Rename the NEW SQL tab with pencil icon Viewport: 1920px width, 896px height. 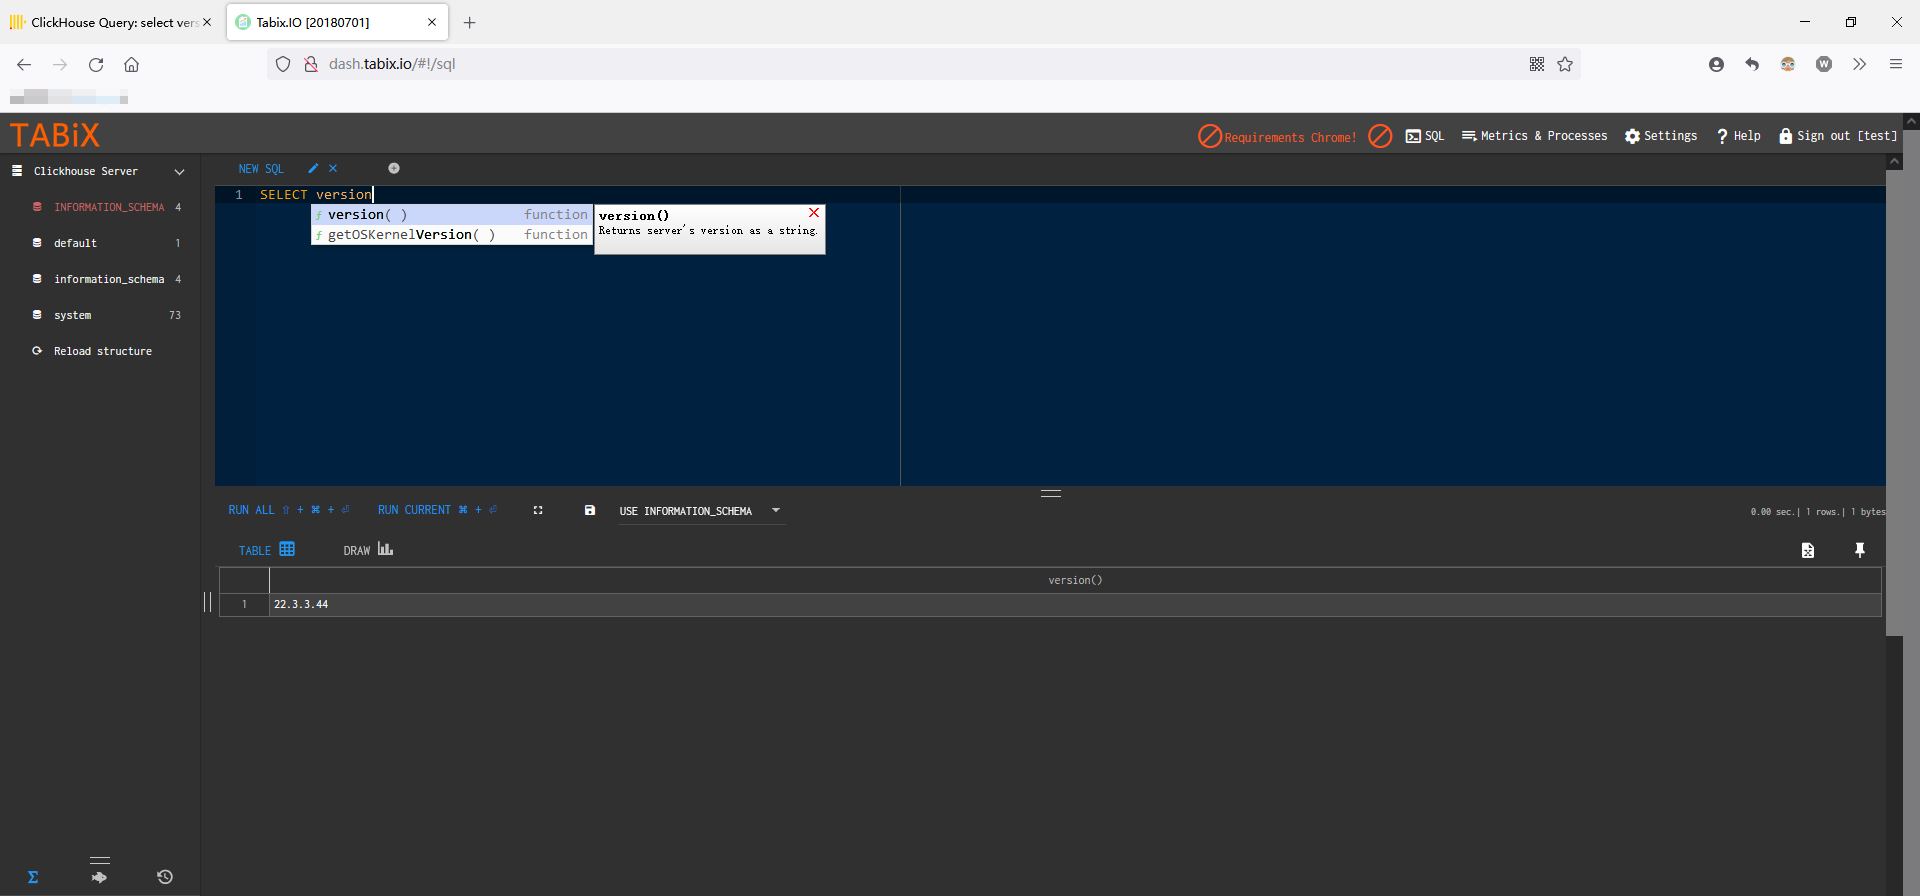click(313, 169)
